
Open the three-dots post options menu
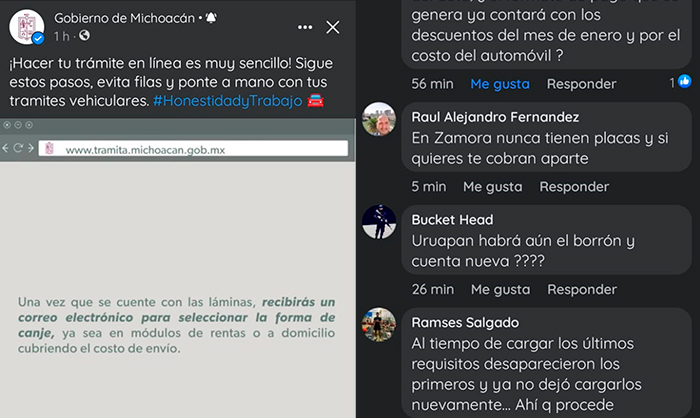(x=305, y=27)
